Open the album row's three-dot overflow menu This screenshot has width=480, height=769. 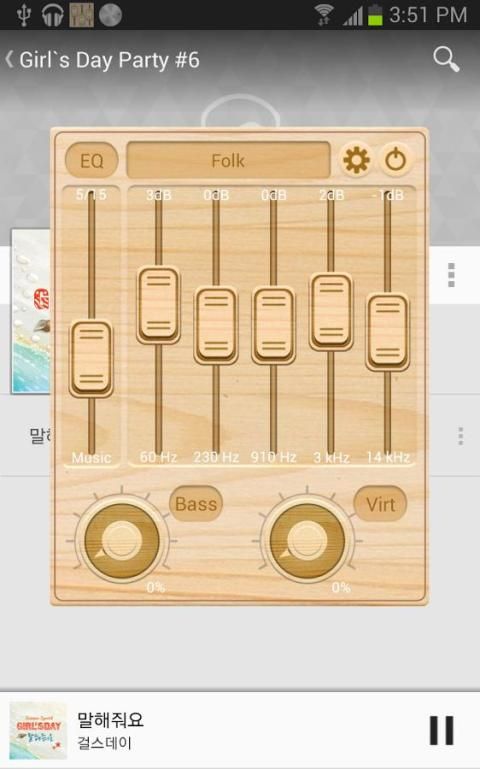click(x=452, y=275)
